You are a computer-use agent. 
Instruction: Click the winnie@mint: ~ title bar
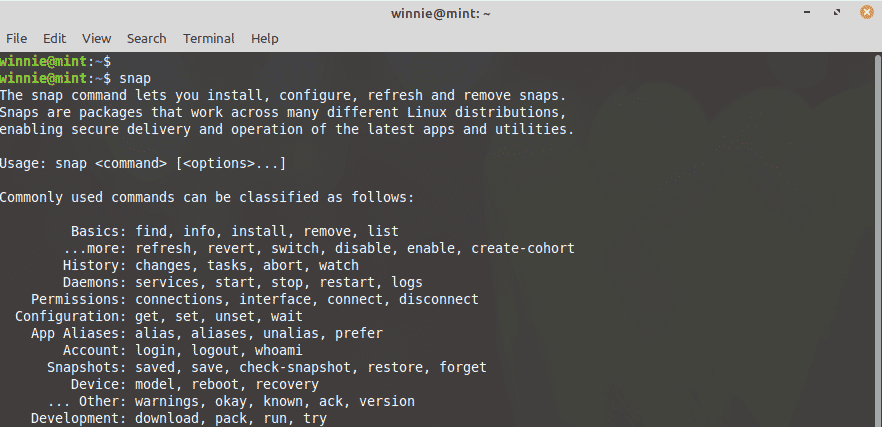pyautogui.click(x=440, y=14)
